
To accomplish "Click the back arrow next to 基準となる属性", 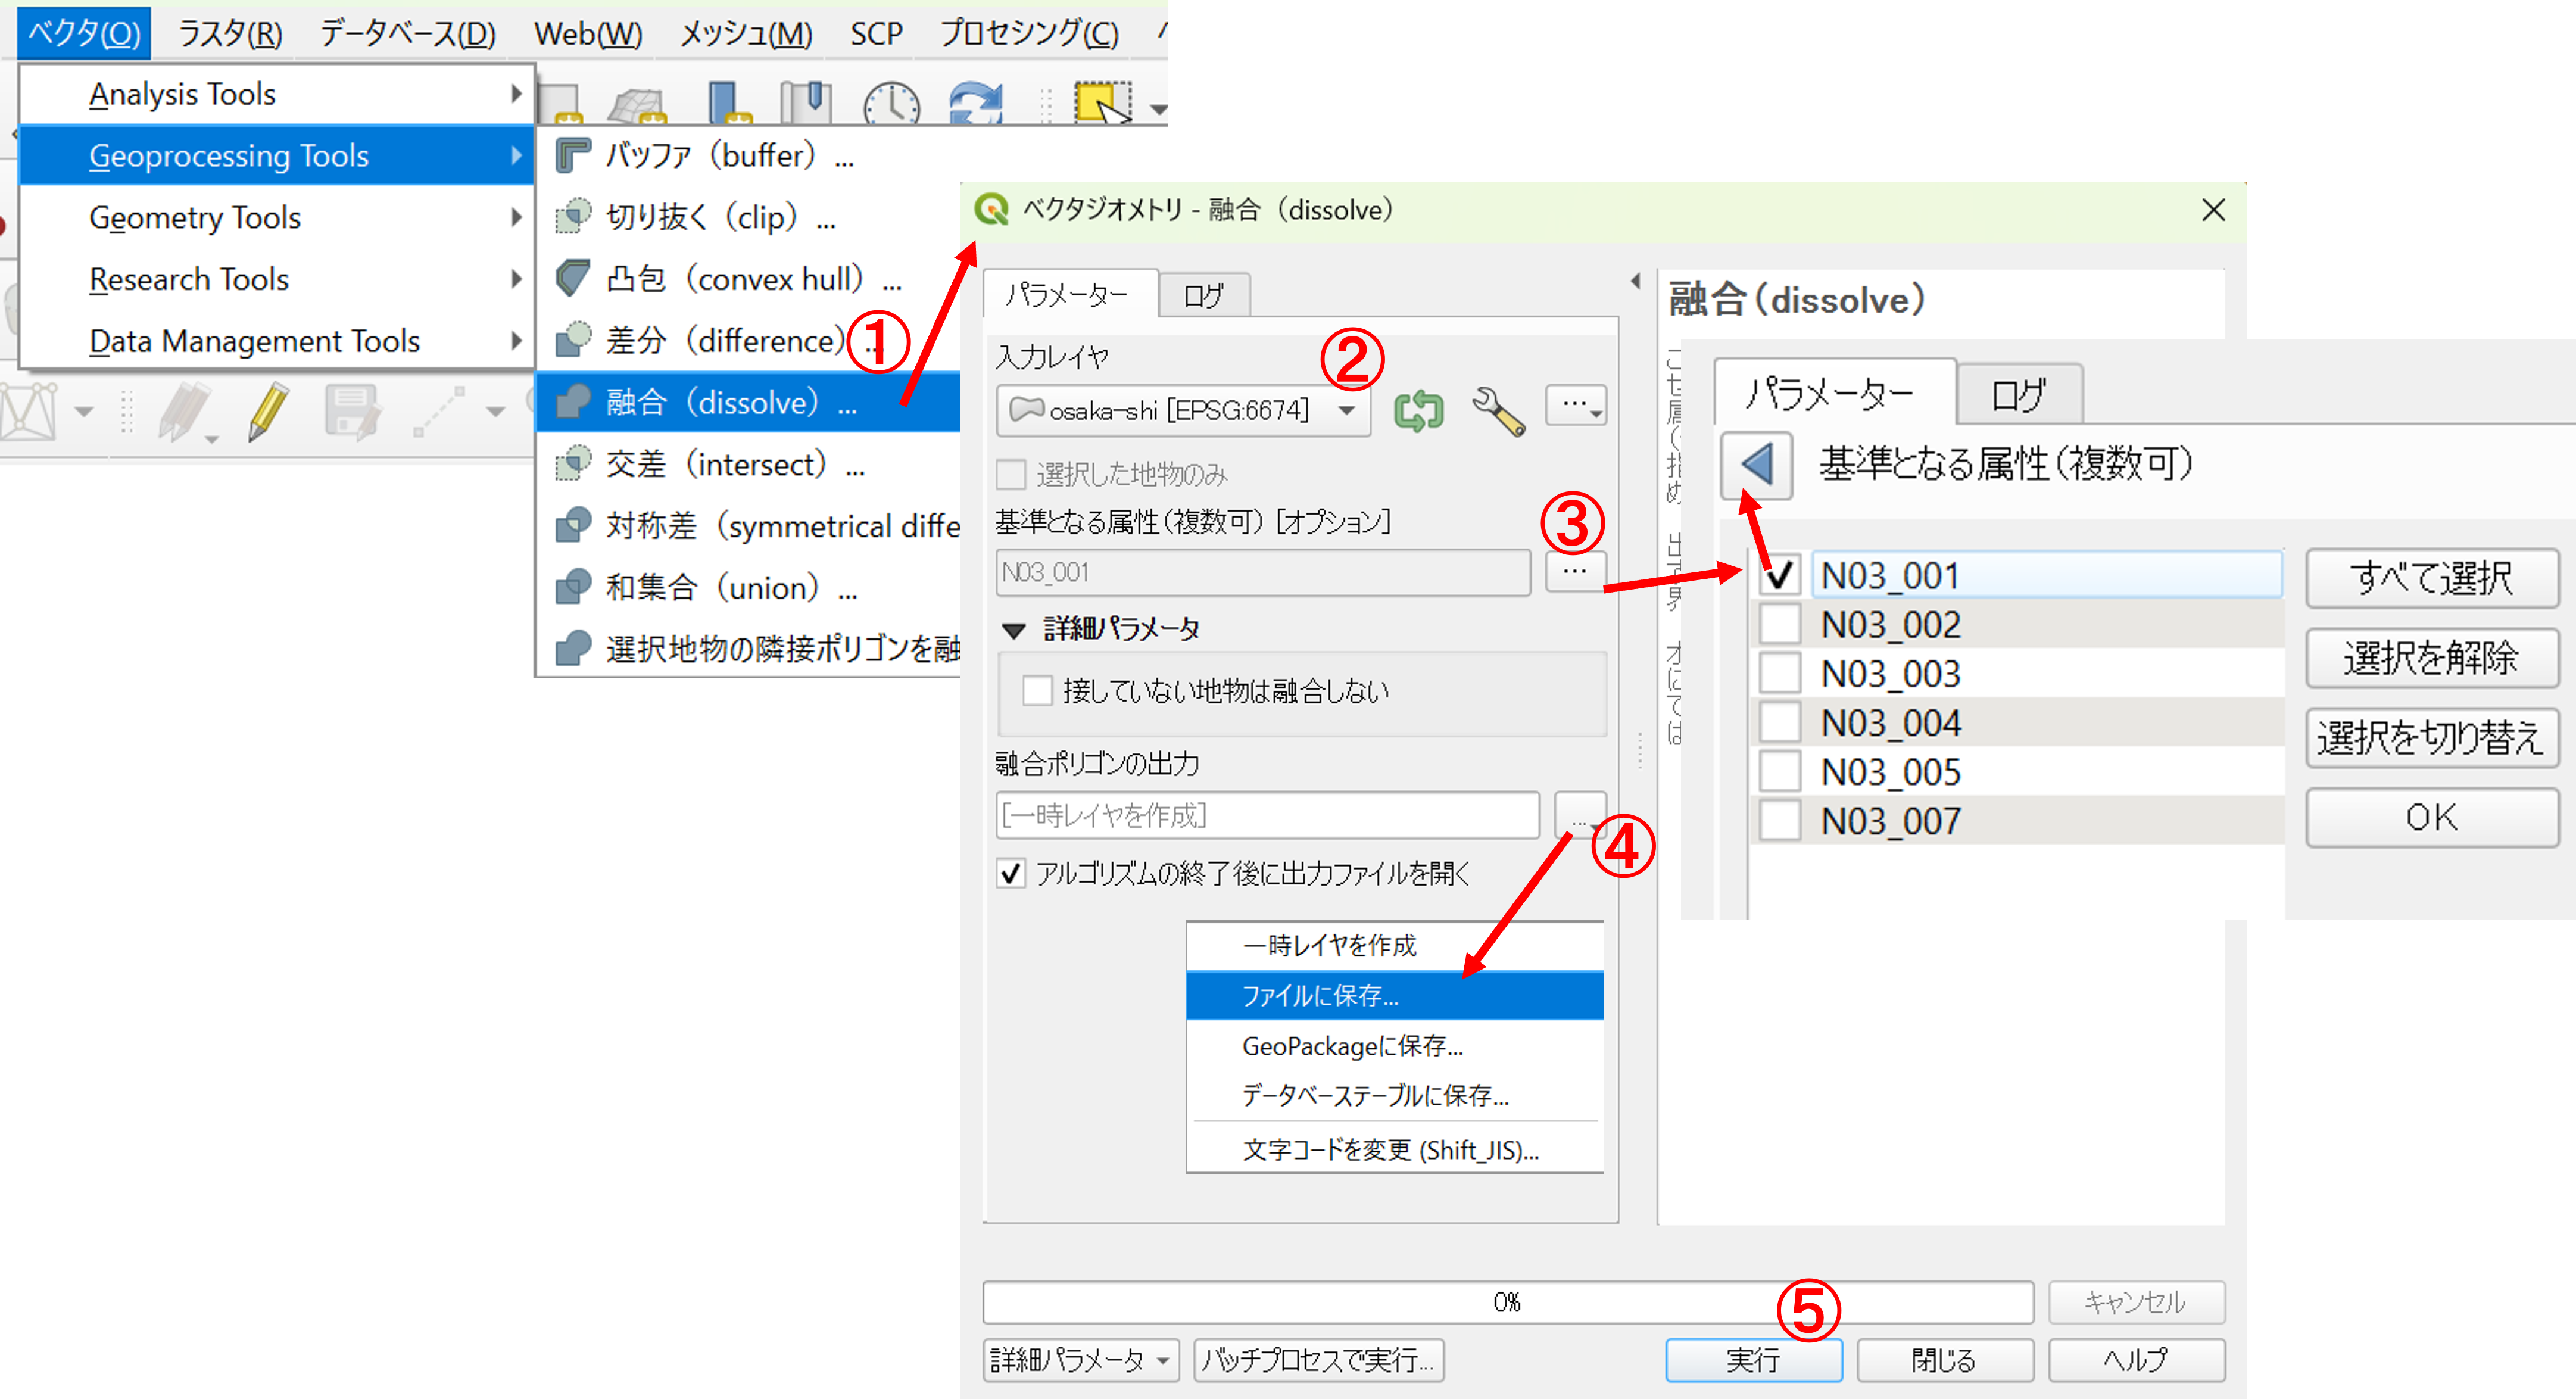I will pos(1756,465).
